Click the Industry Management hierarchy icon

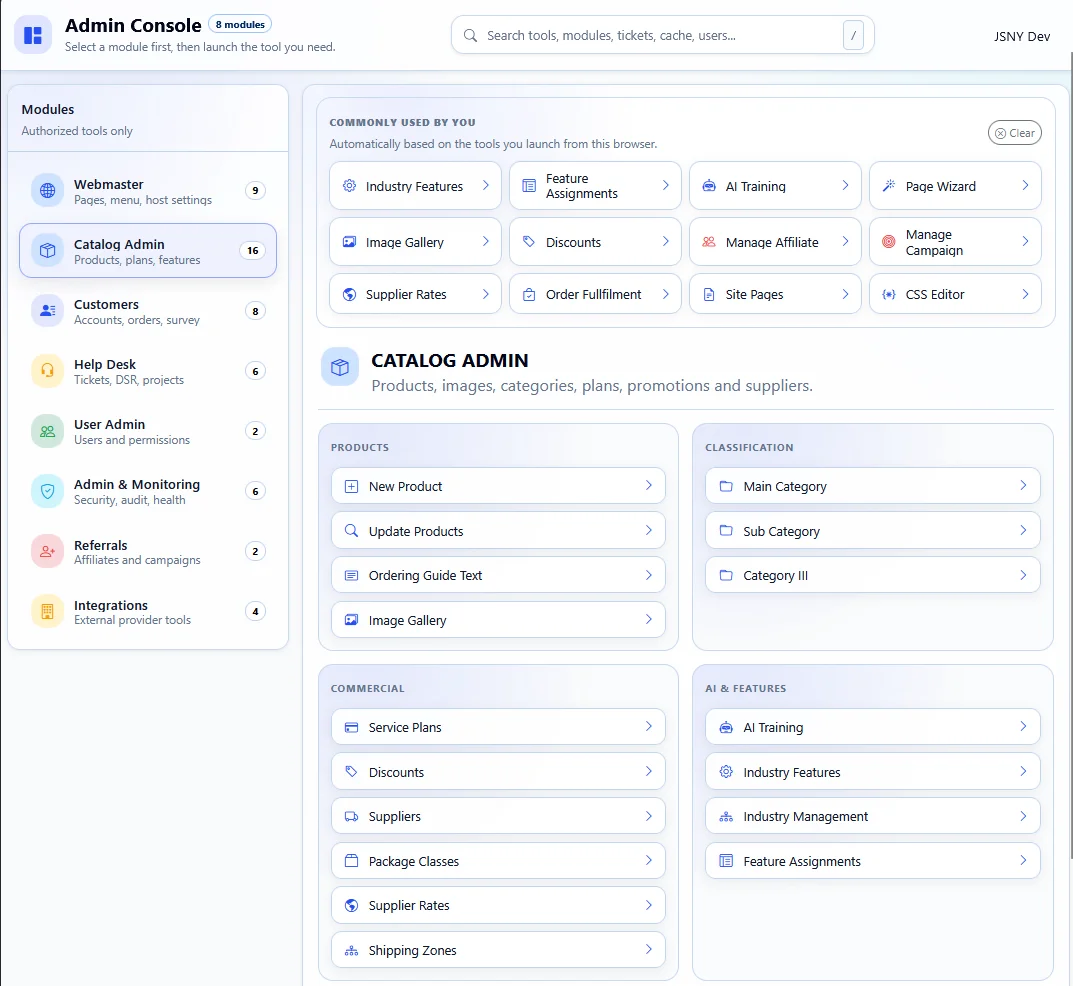[726, 816]
